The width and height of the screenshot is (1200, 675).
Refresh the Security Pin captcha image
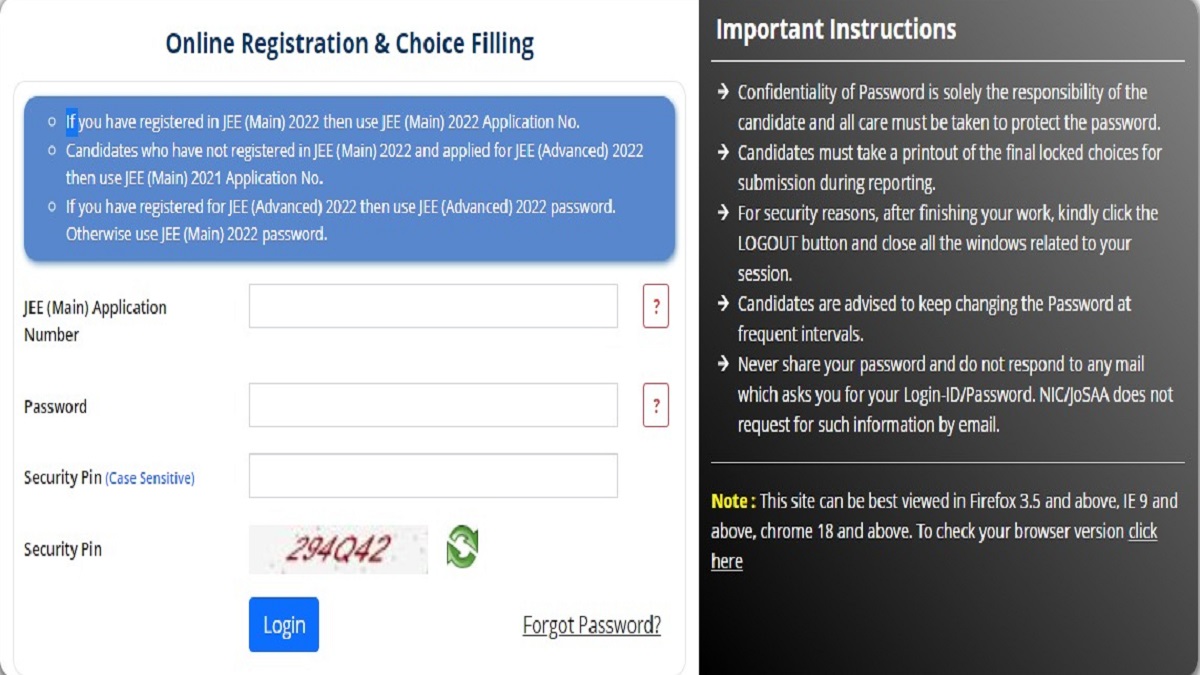[x=462, y=547]
